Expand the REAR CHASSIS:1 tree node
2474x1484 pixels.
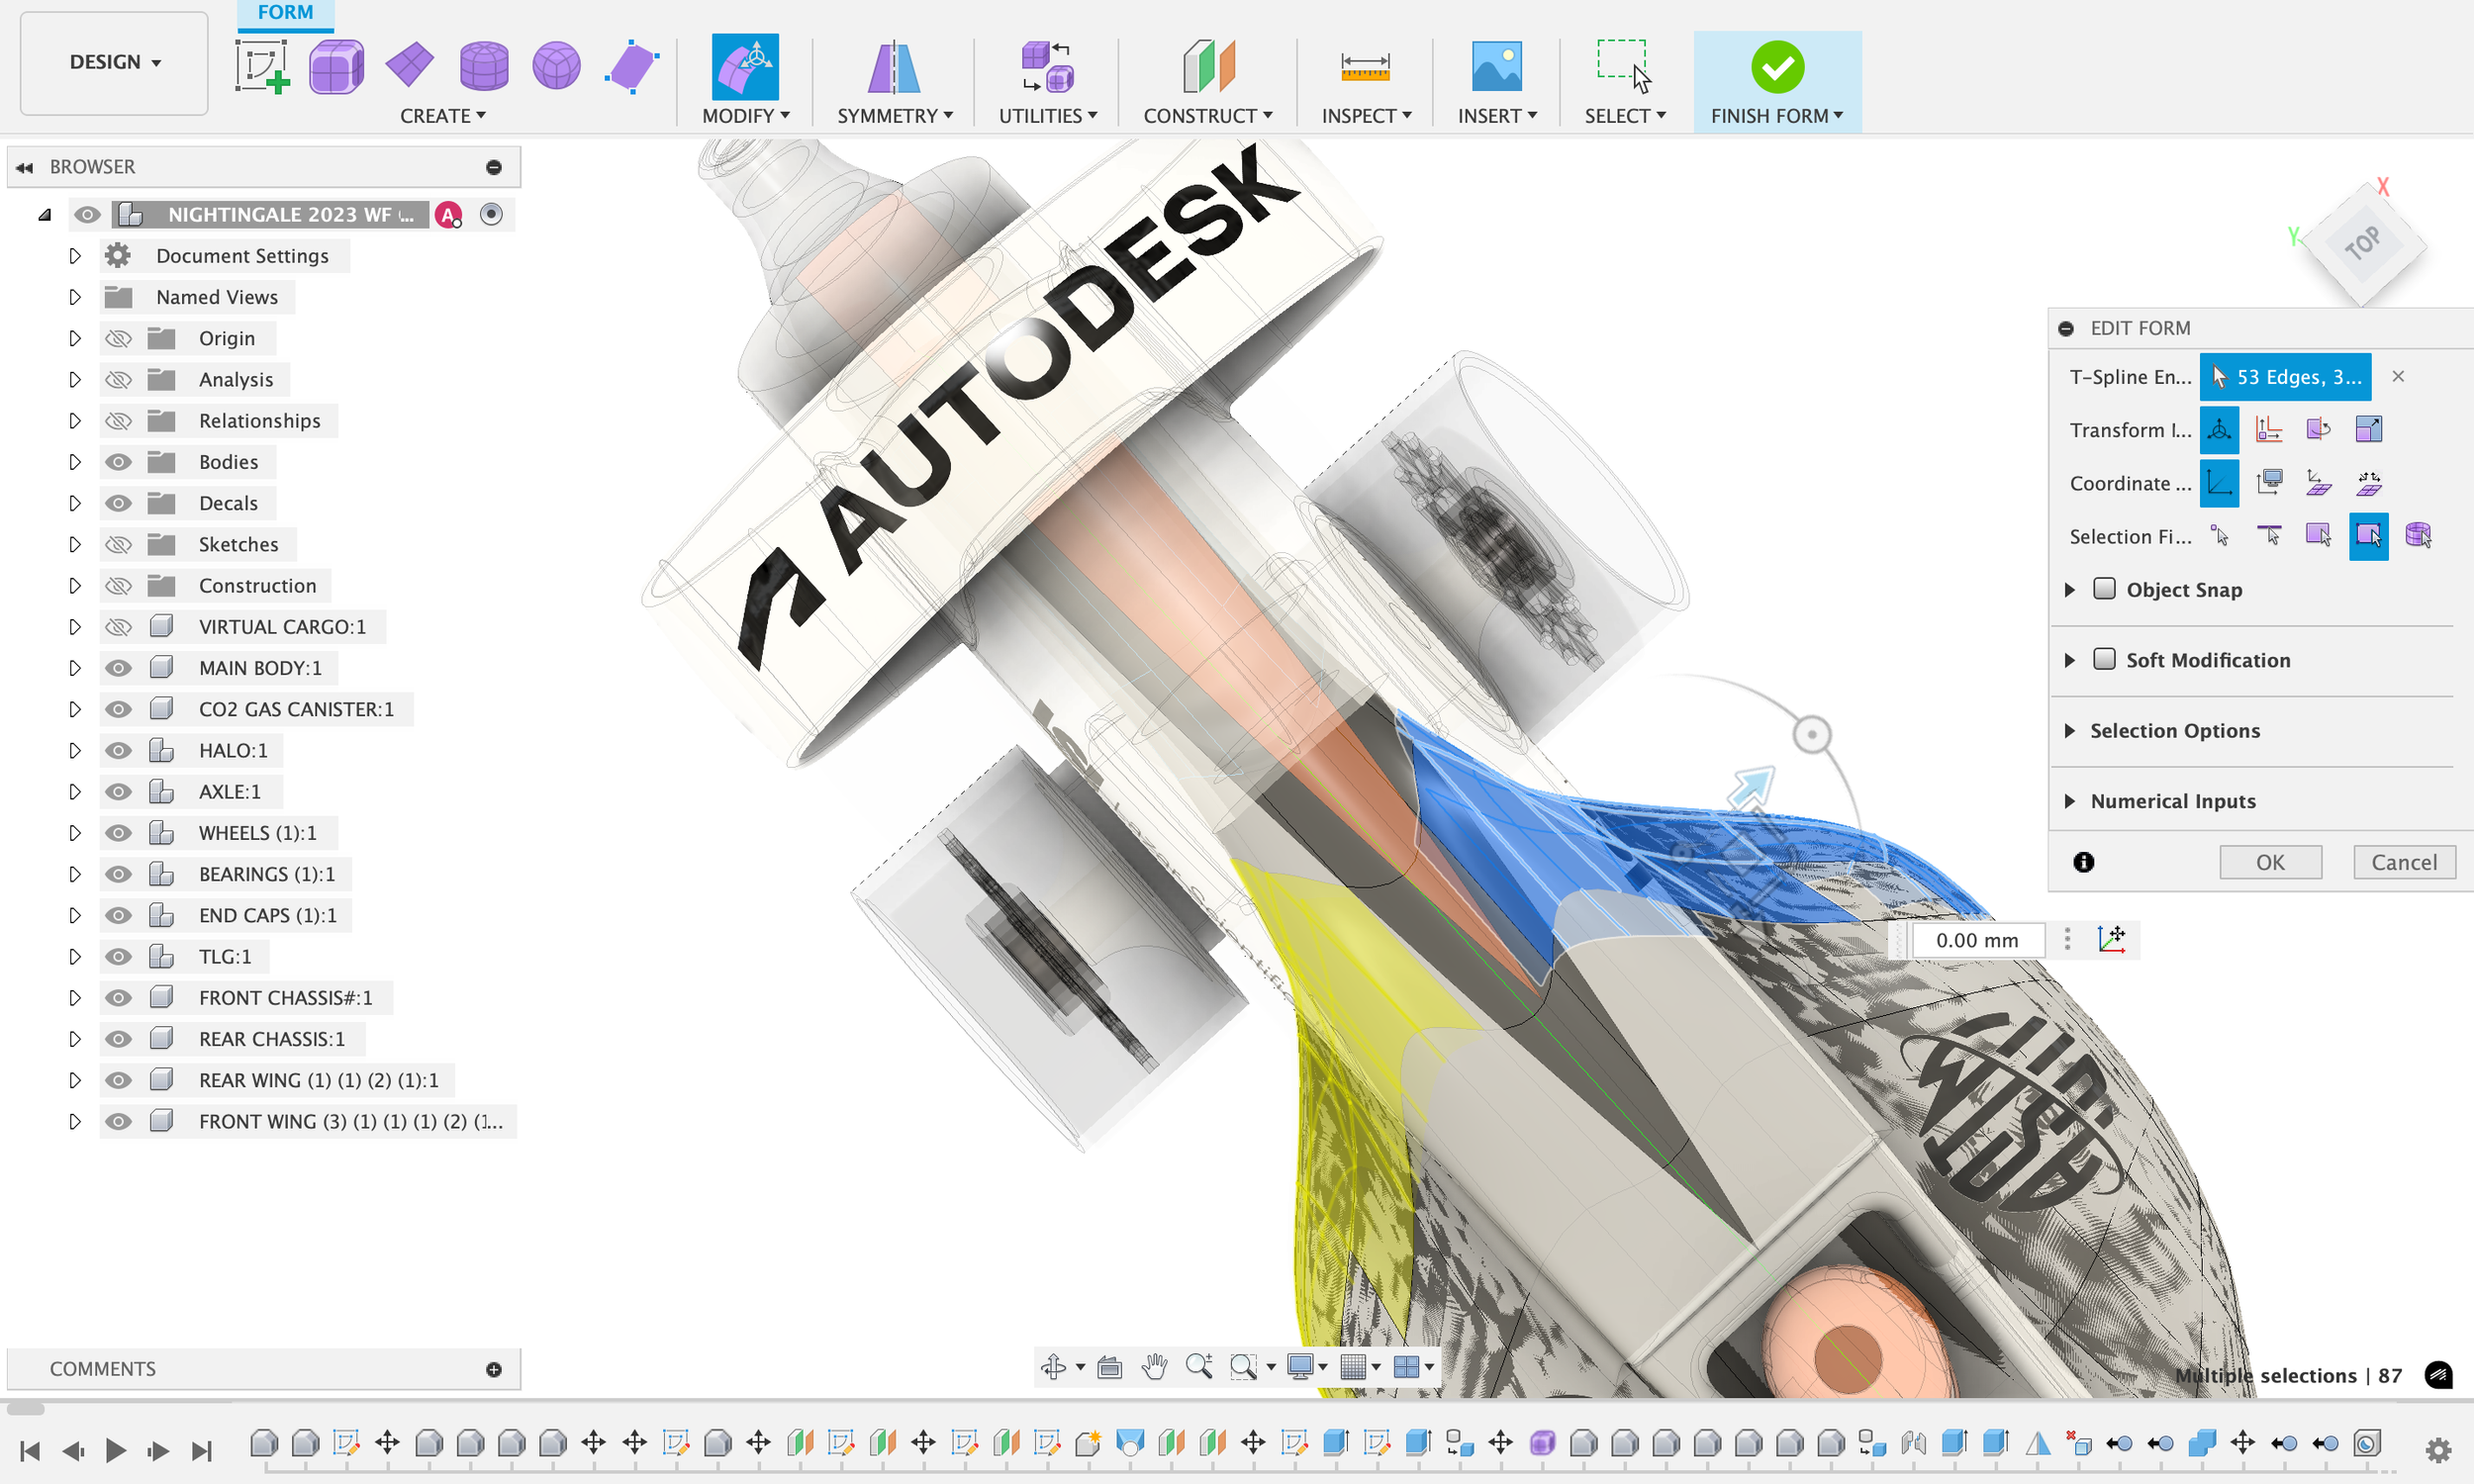(75, 1039)
